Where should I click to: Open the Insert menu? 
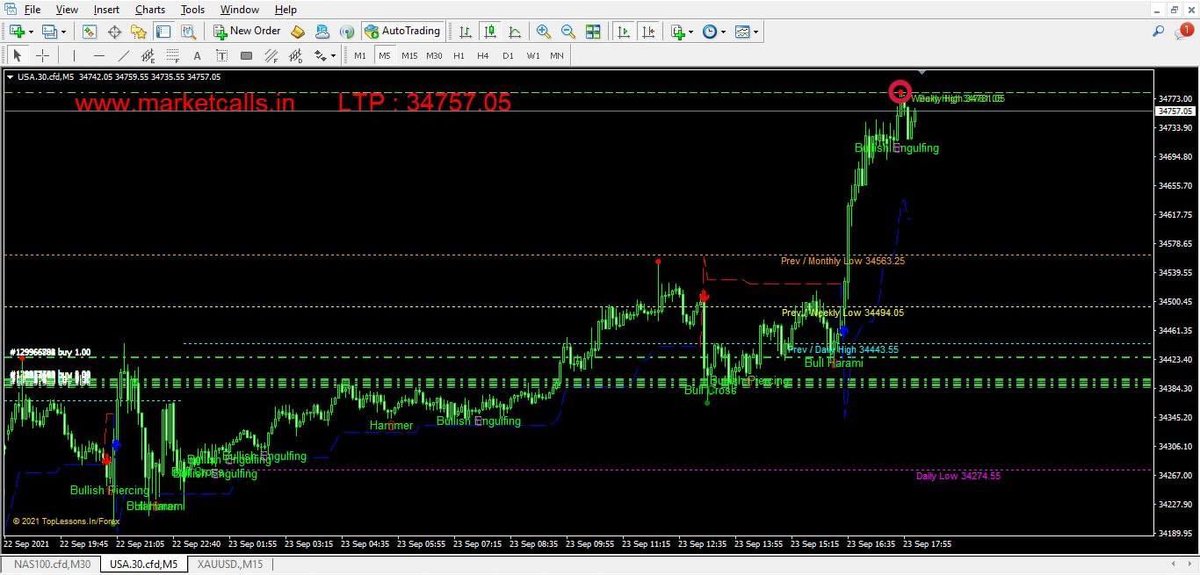coord(106,9)
